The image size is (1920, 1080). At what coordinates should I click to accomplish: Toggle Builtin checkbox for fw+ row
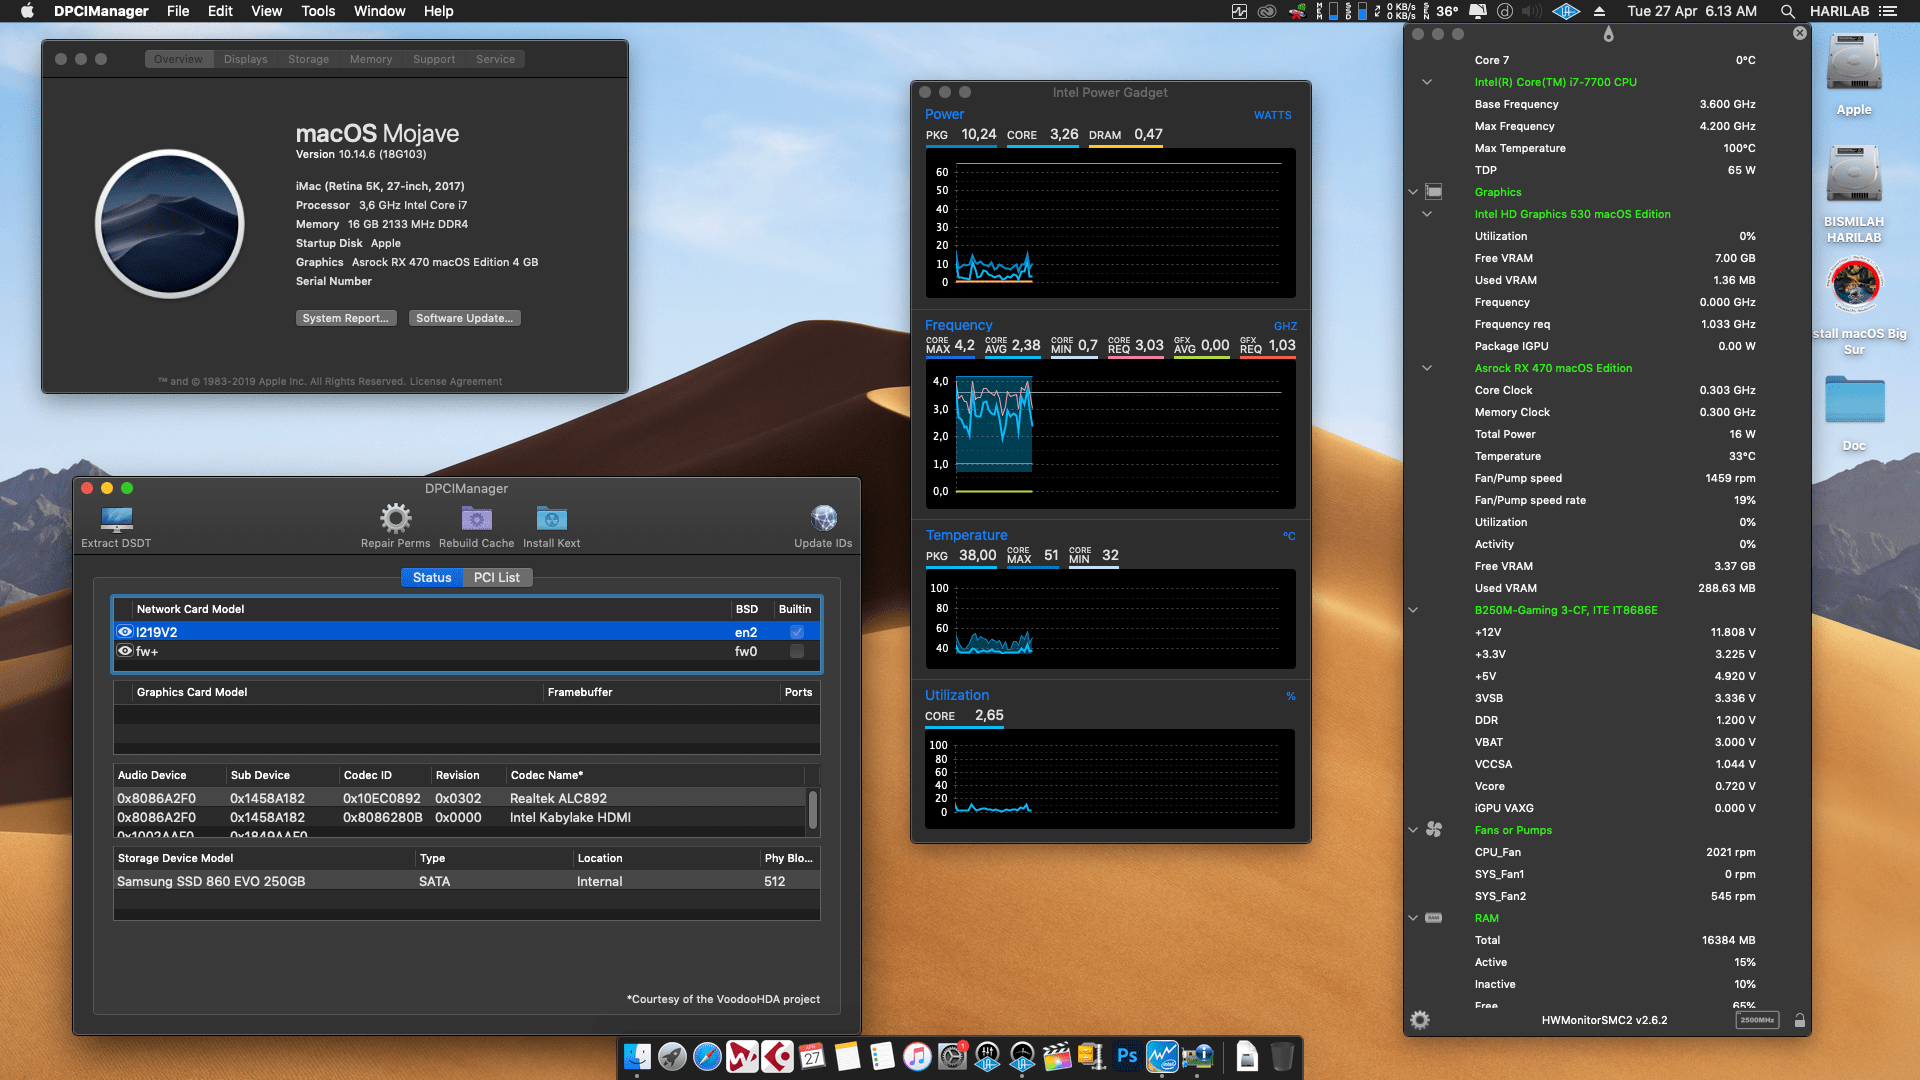point(797,651)
